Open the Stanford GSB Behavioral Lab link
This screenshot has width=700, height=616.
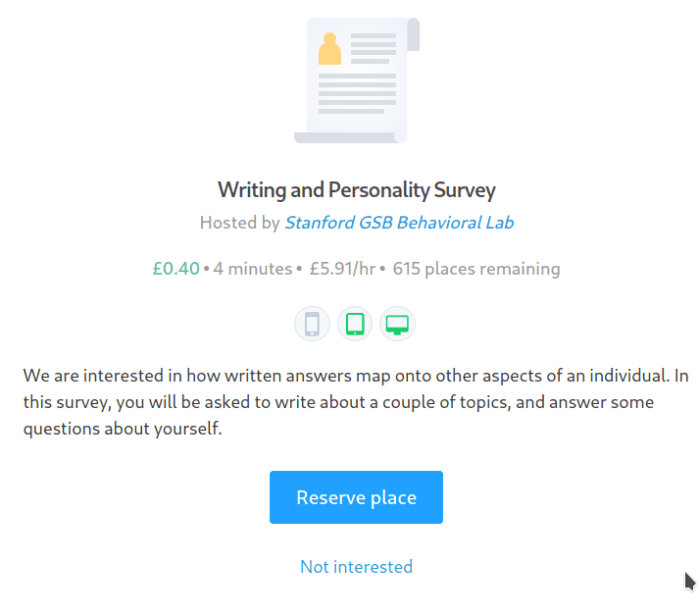point(399,223)
